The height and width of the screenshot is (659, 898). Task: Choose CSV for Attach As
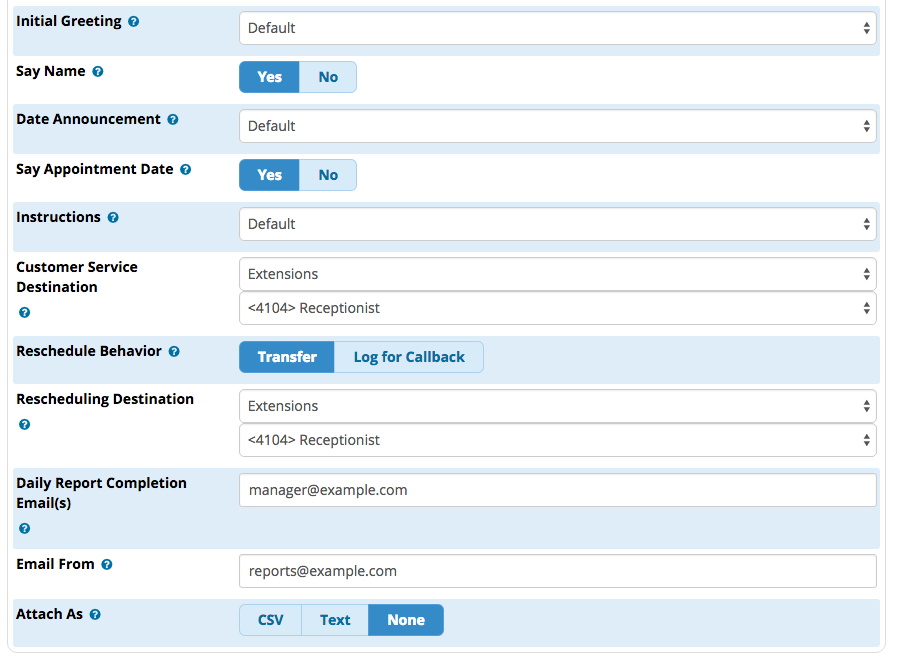click(x=270, y=620)
